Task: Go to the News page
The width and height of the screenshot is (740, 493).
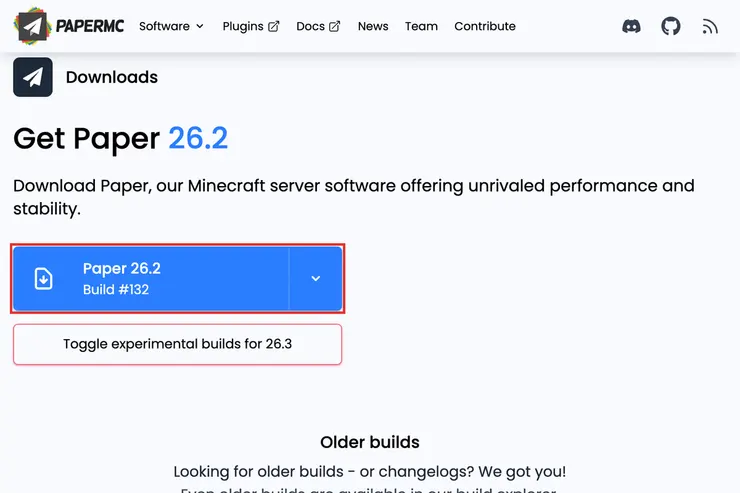Action: tap(373, 26)
